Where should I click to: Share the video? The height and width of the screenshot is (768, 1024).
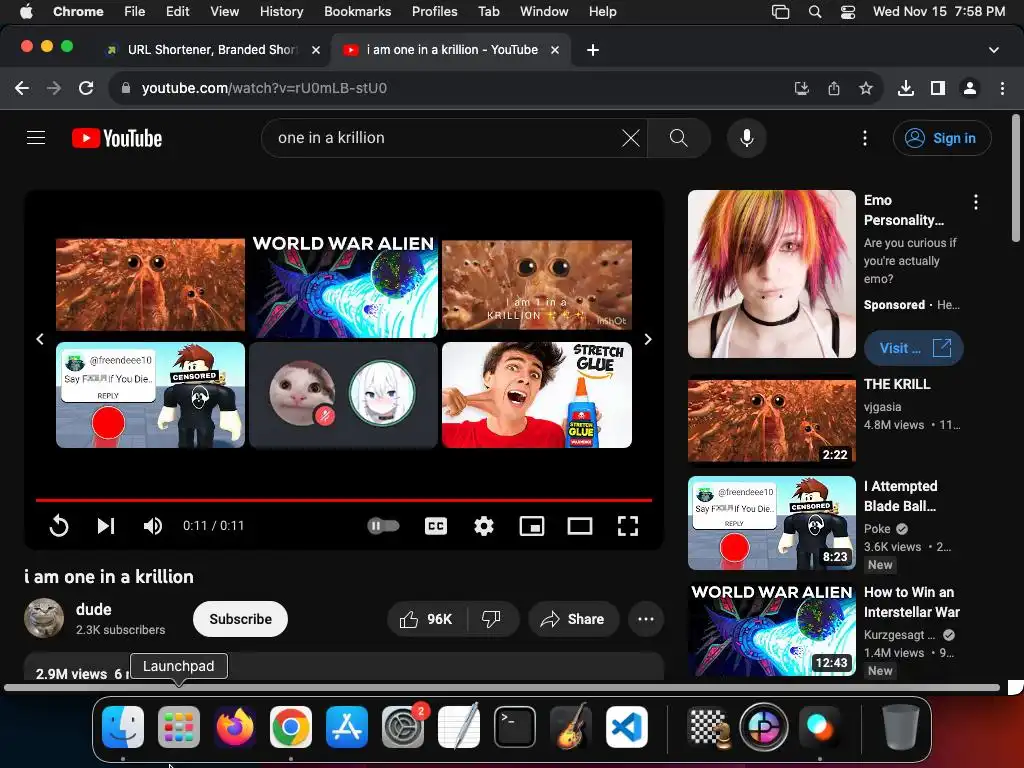[x=573, y=619]
